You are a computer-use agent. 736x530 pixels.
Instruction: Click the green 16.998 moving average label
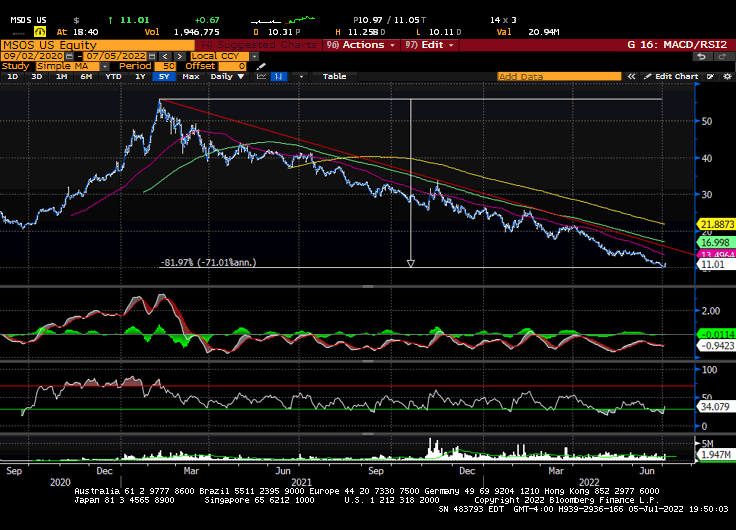717,243
